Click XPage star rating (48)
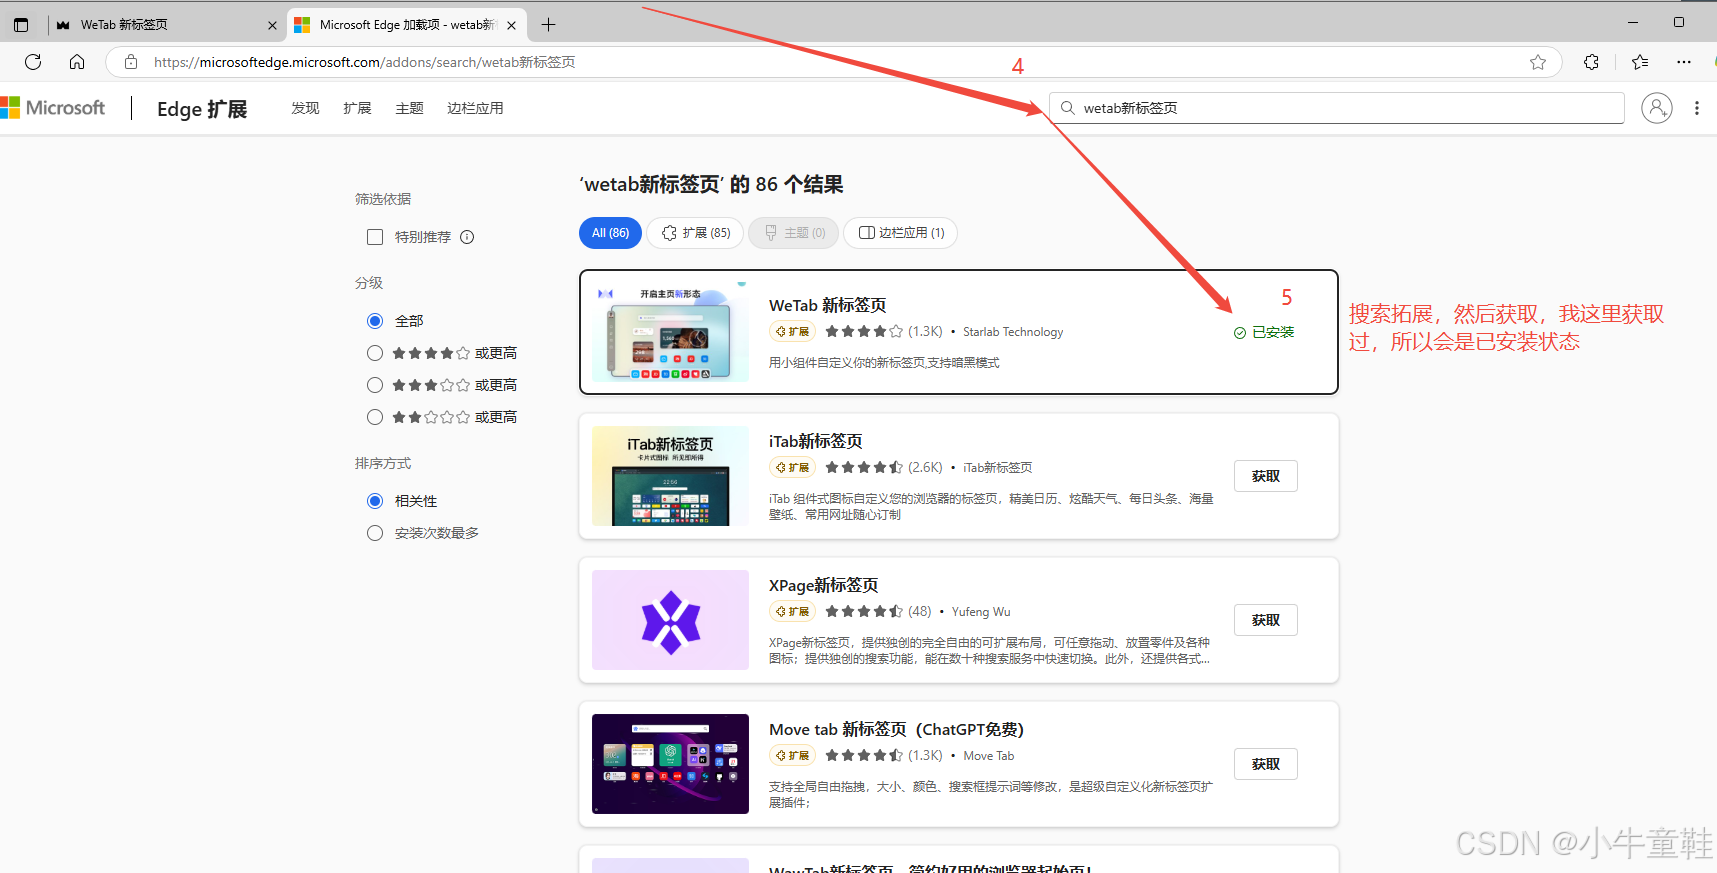 pos(878,611)
